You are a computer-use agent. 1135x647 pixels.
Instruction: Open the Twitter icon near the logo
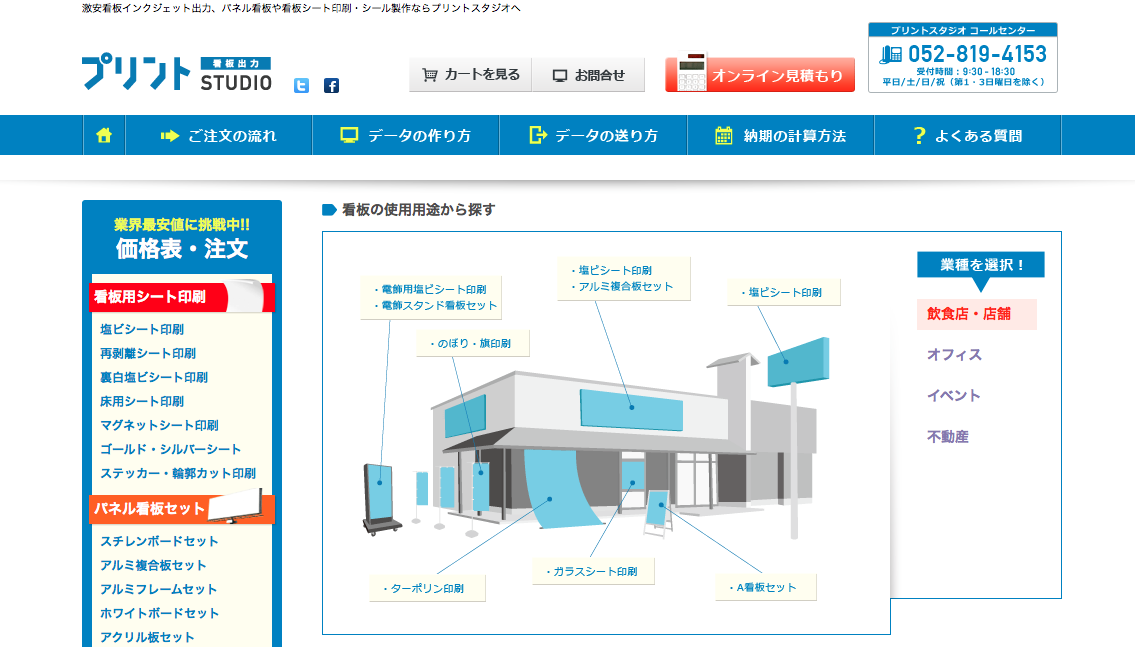tap(300, 86)
